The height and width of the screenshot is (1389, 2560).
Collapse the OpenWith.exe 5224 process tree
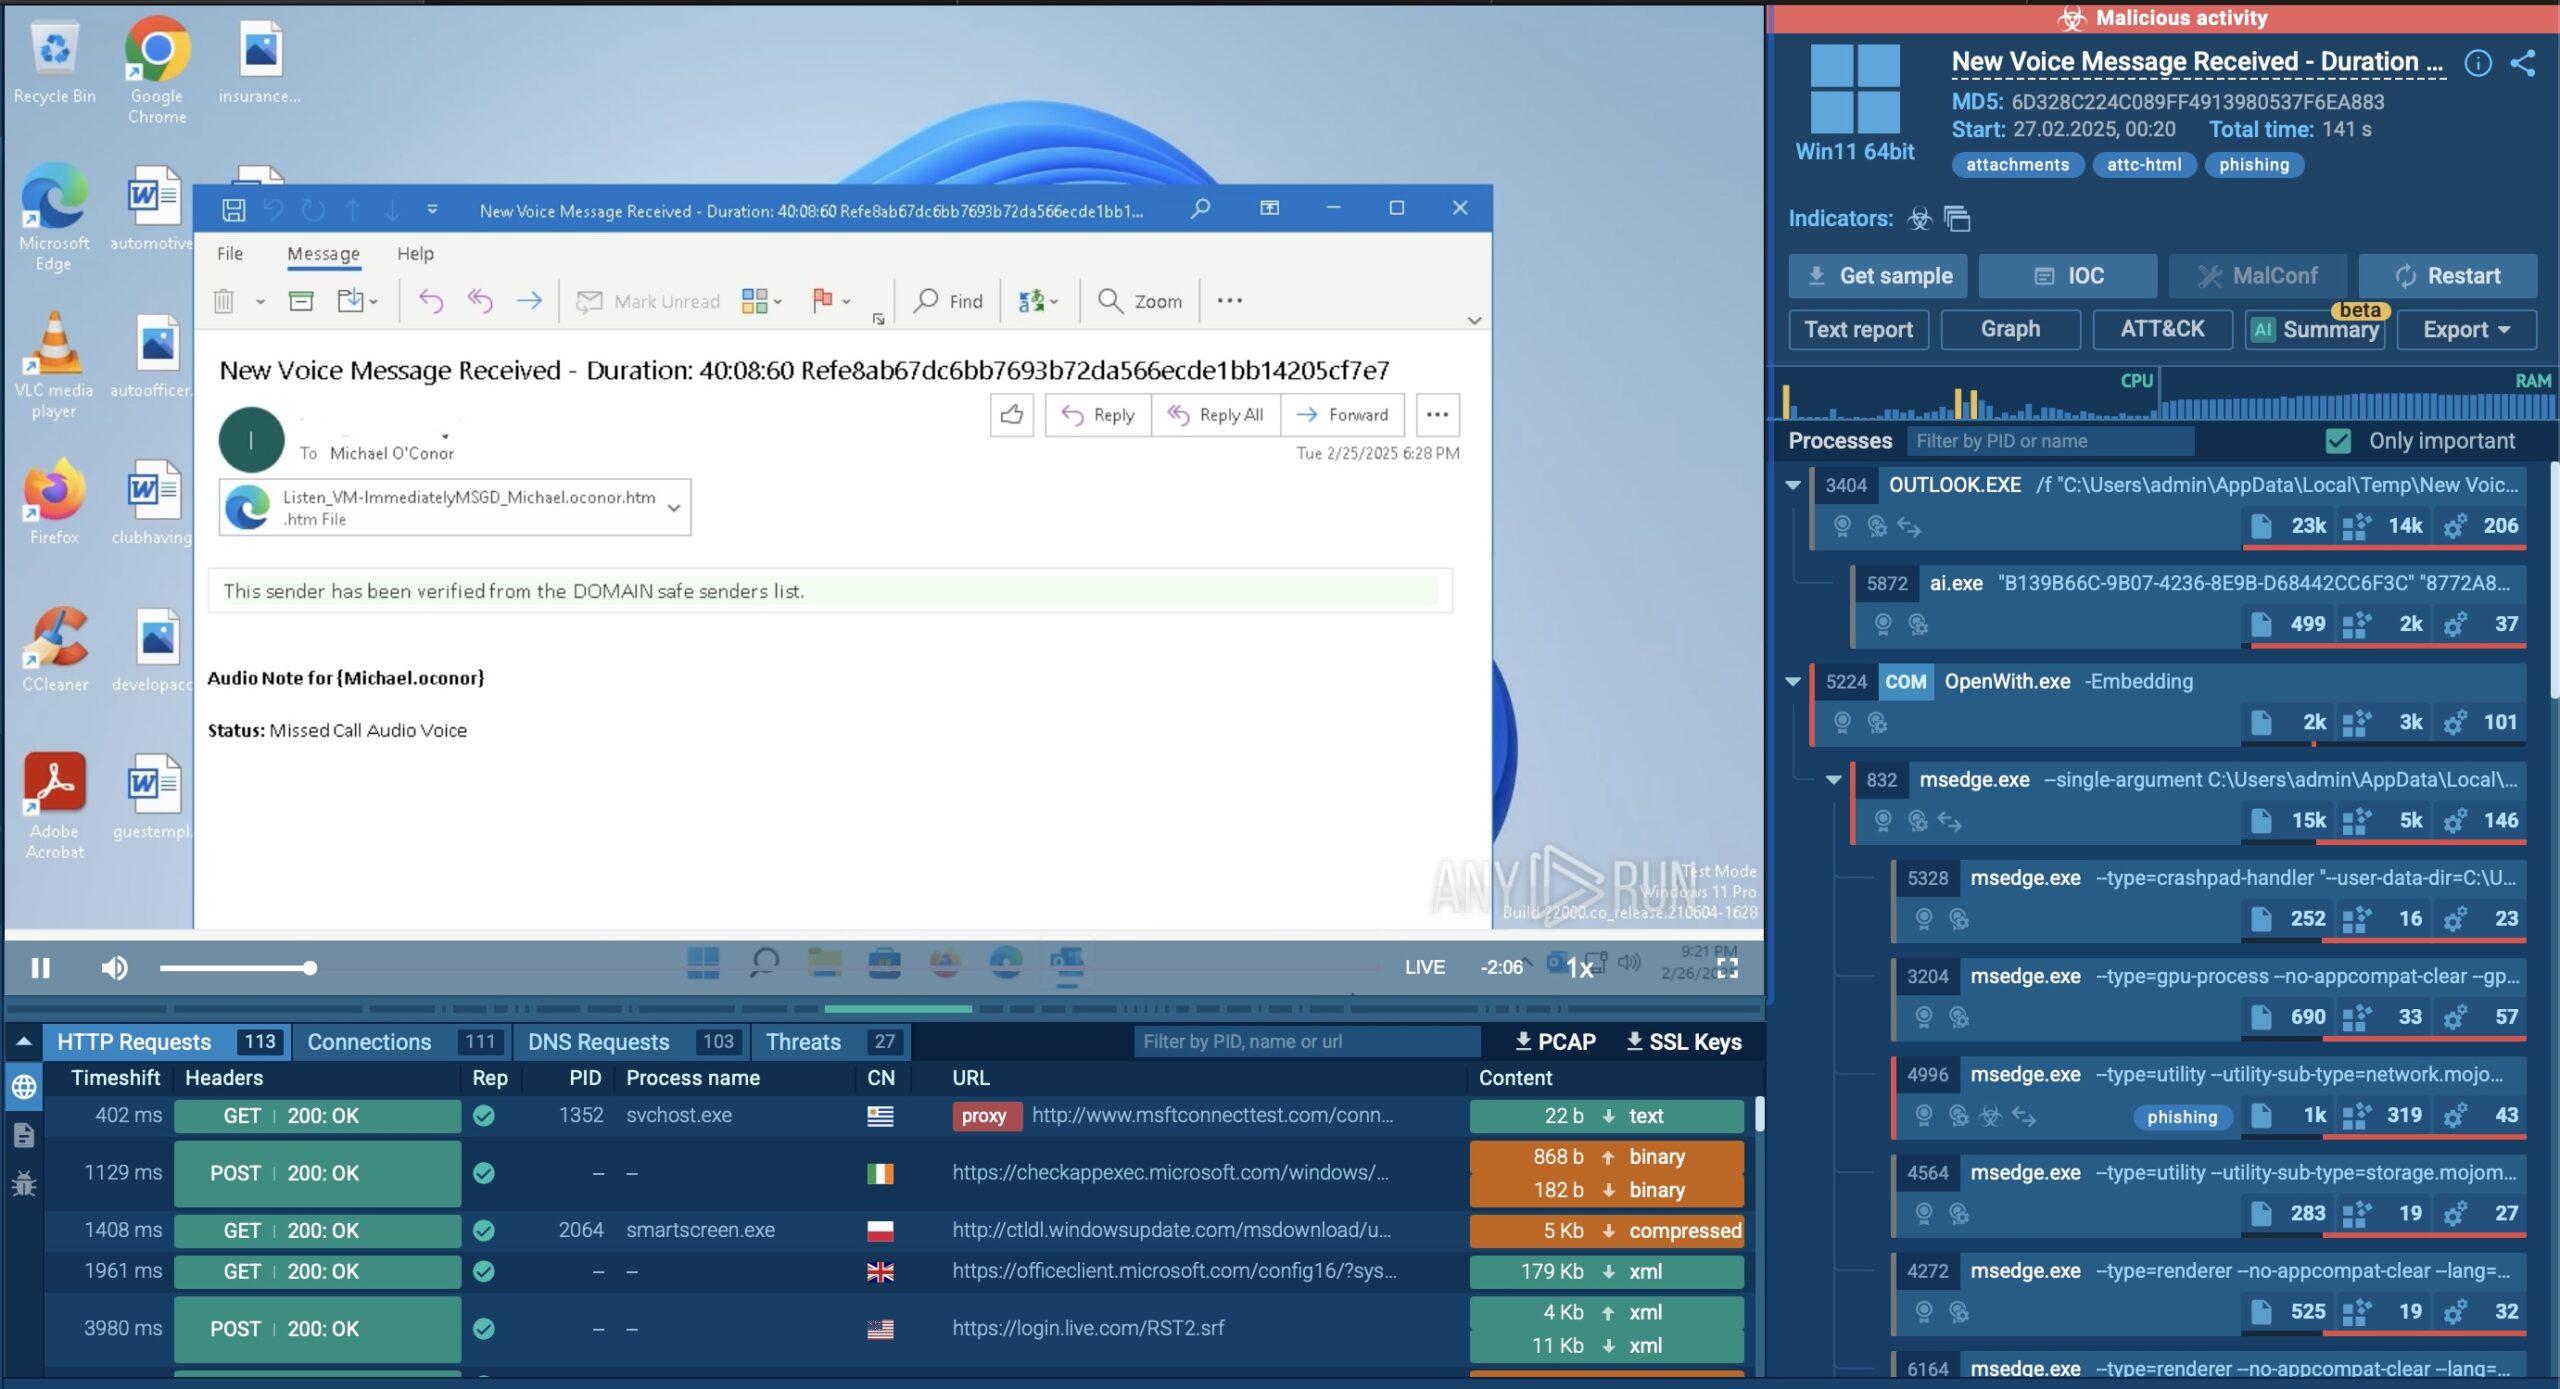coord(1793,681)
